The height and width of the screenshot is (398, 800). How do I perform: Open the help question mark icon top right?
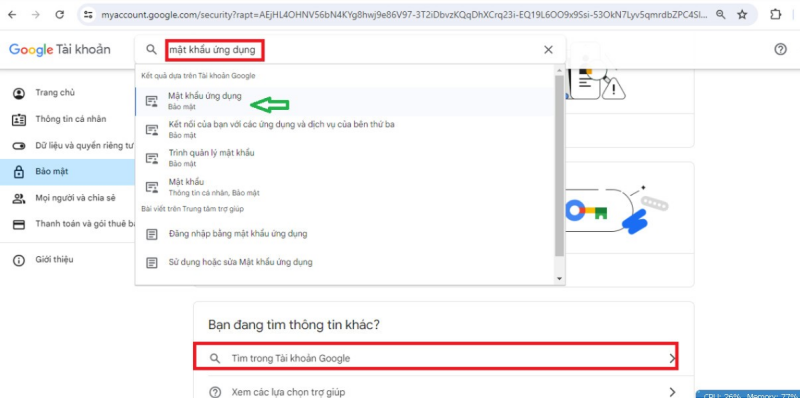click(780, 49)
